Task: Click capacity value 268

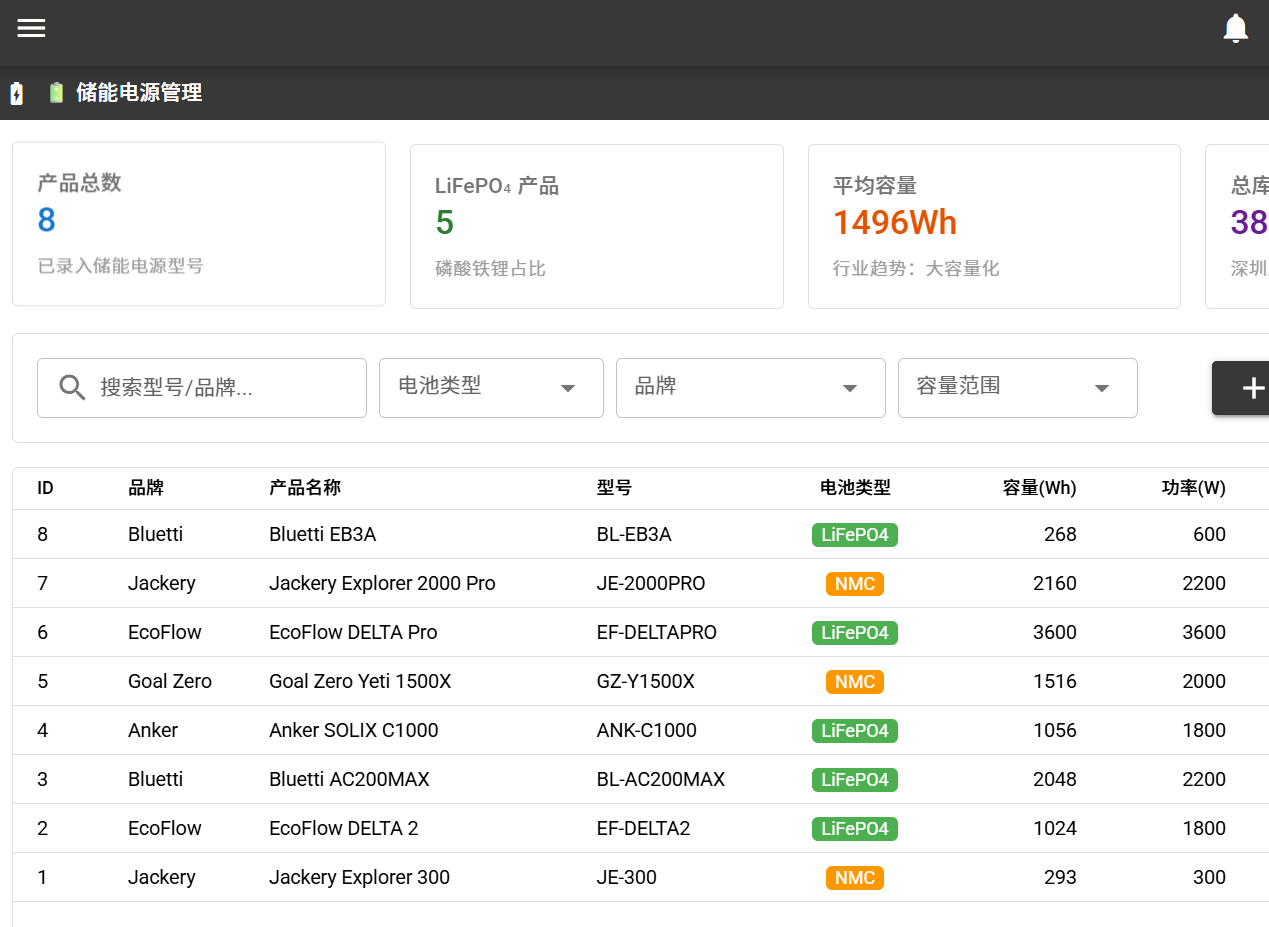Action: pyautogui.click(x=1060, y=534)
